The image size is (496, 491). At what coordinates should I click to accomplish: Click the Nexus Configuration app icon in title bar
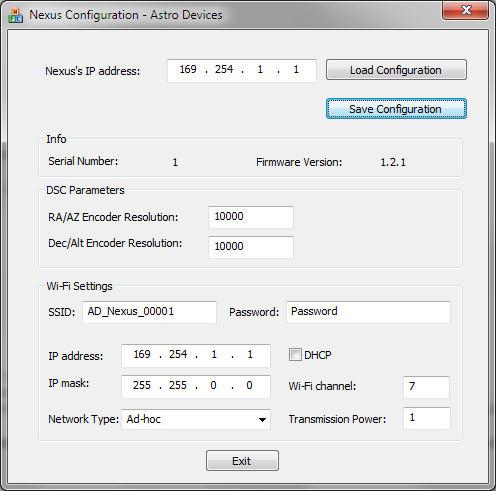15,15
